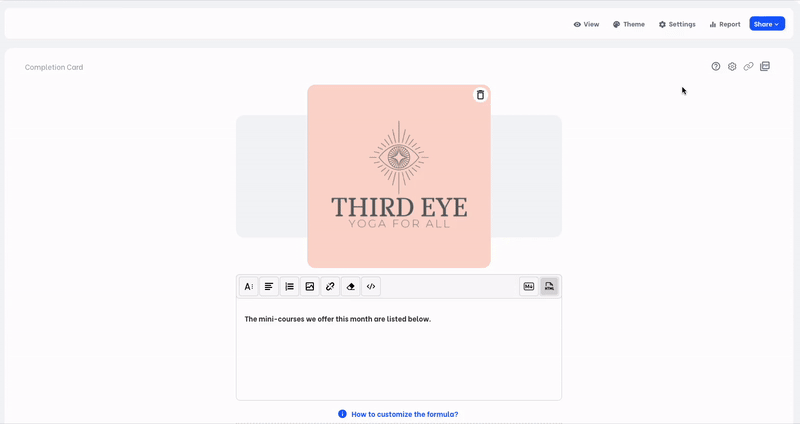
Task: Open the text size formatting tool
Action: (x=248, y=287)
